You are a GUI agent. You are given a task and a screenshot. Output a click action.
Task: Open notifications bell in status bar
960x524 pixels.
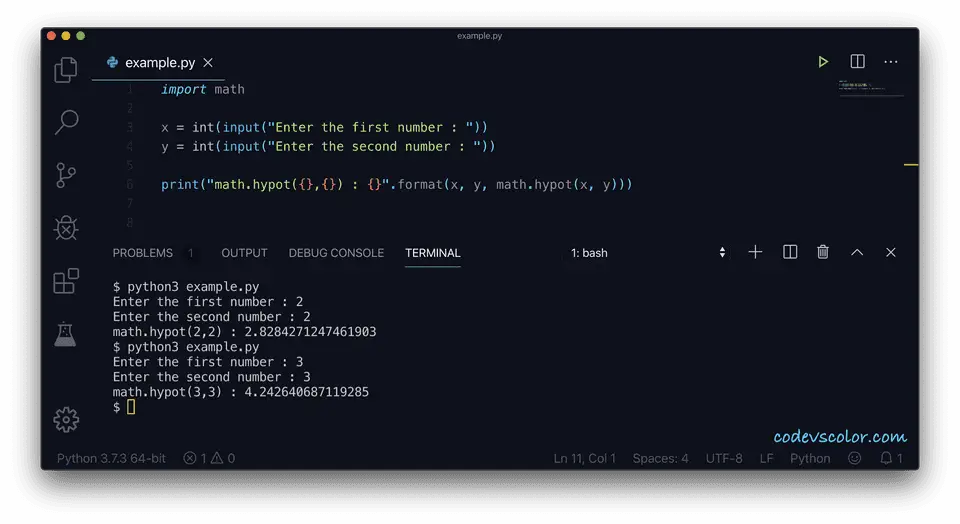891,458
